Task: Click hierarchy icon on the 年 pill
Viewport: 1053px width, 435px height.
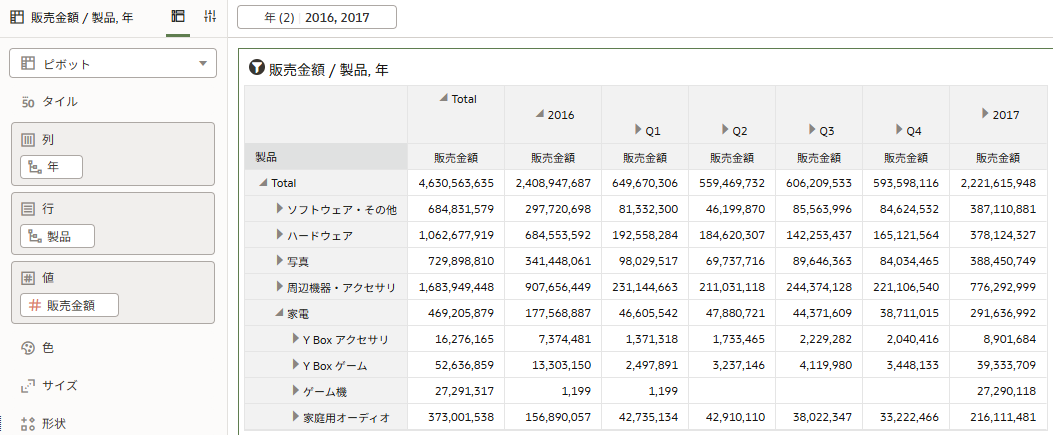Action: [x=34, y=167]
